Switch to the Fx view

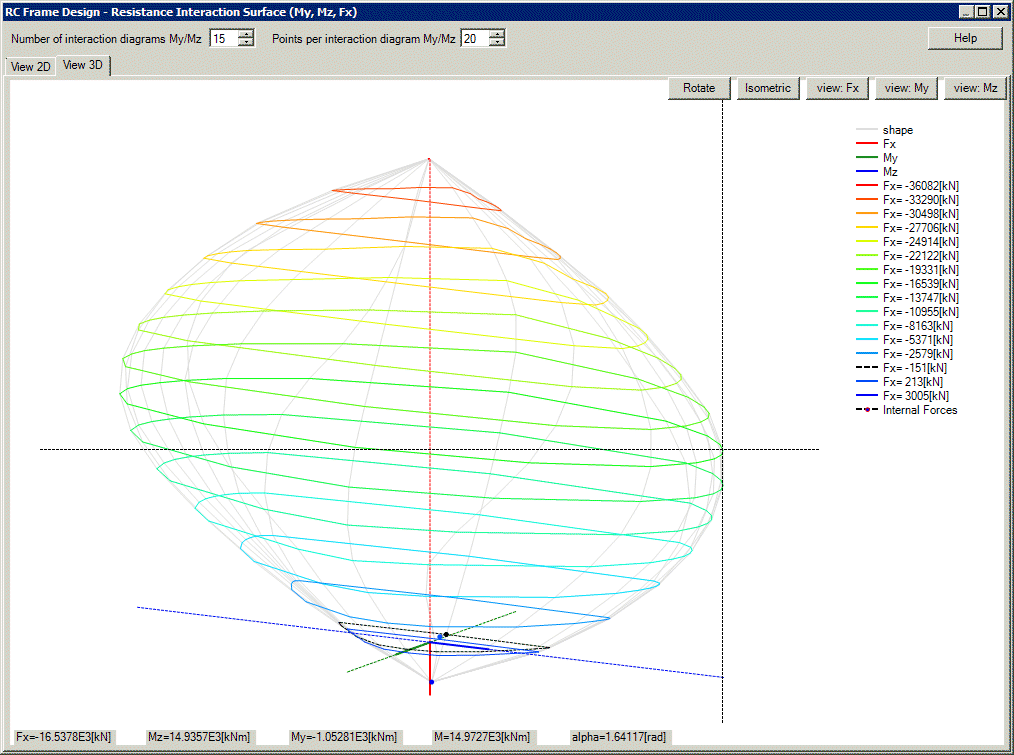point(837,88)
